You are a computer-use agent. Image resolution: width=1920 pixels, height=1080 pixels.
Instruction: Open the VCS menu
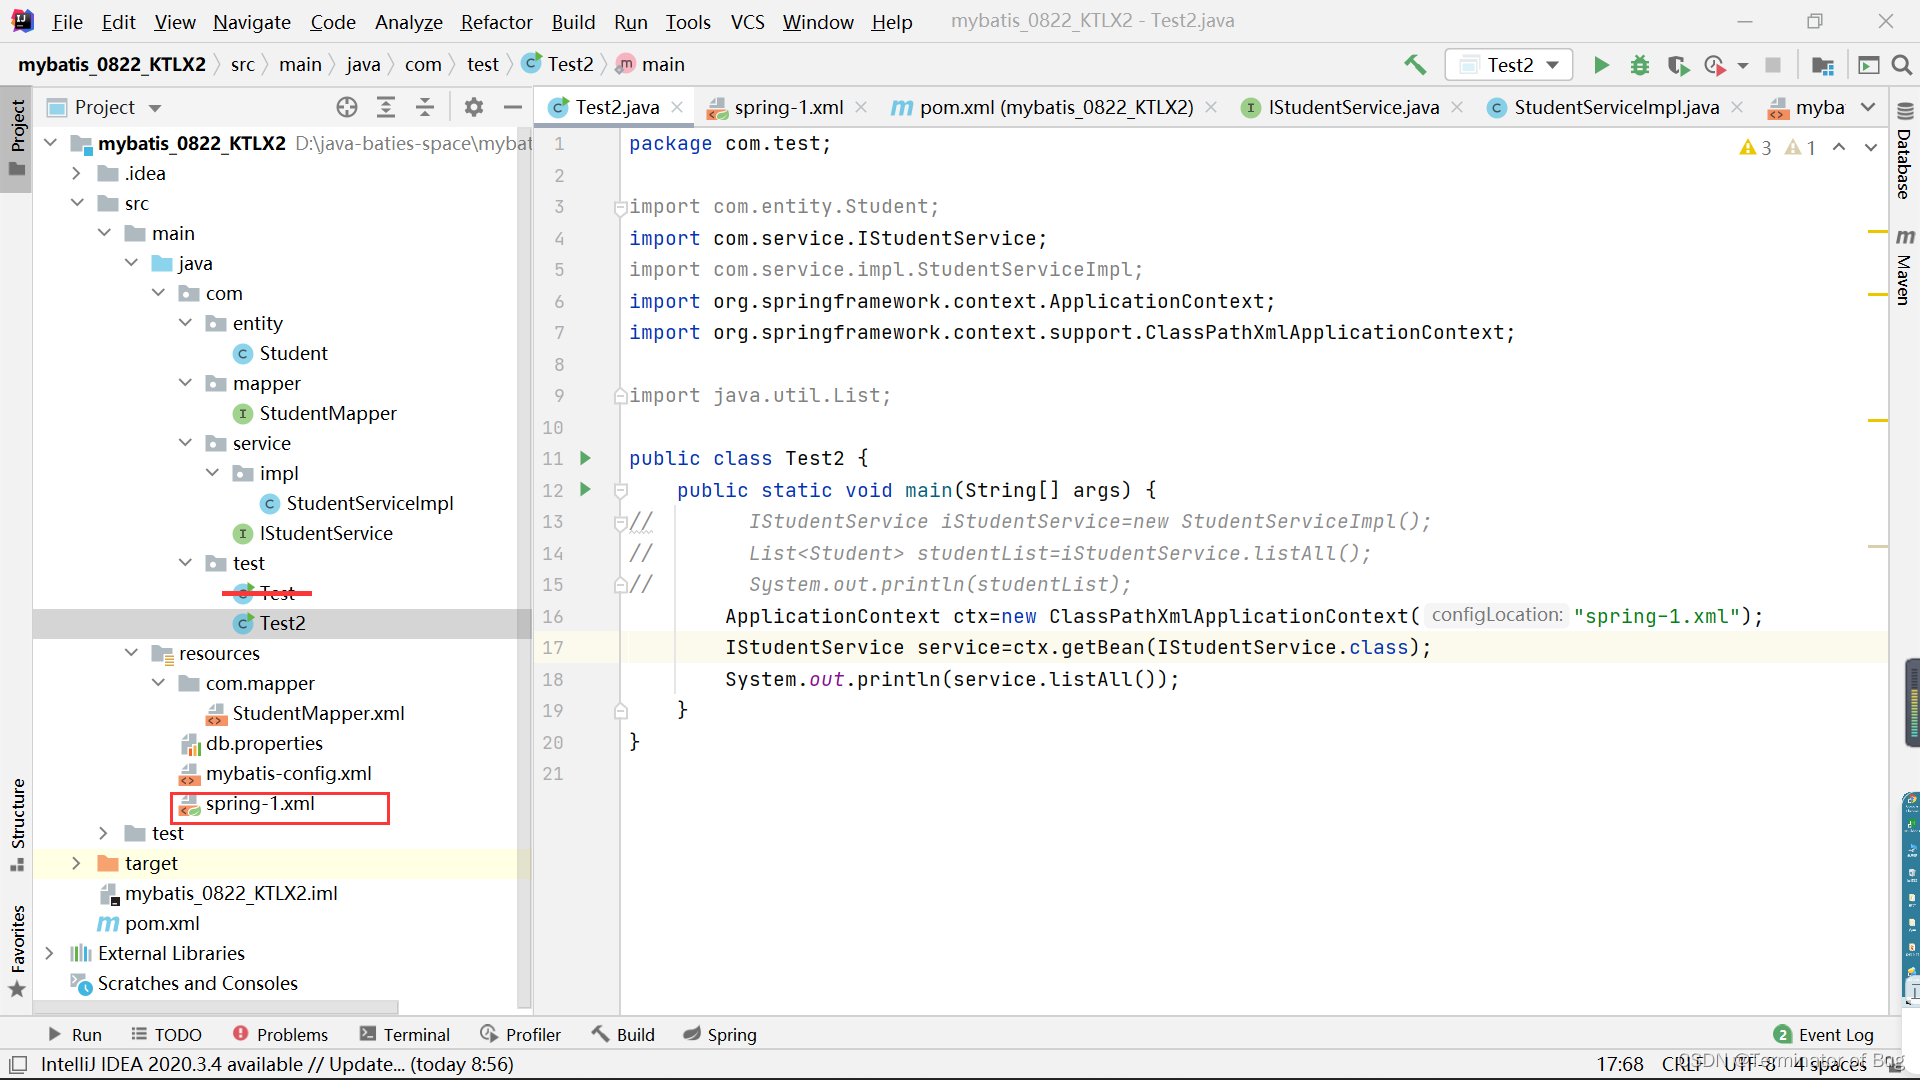[747, 21]
